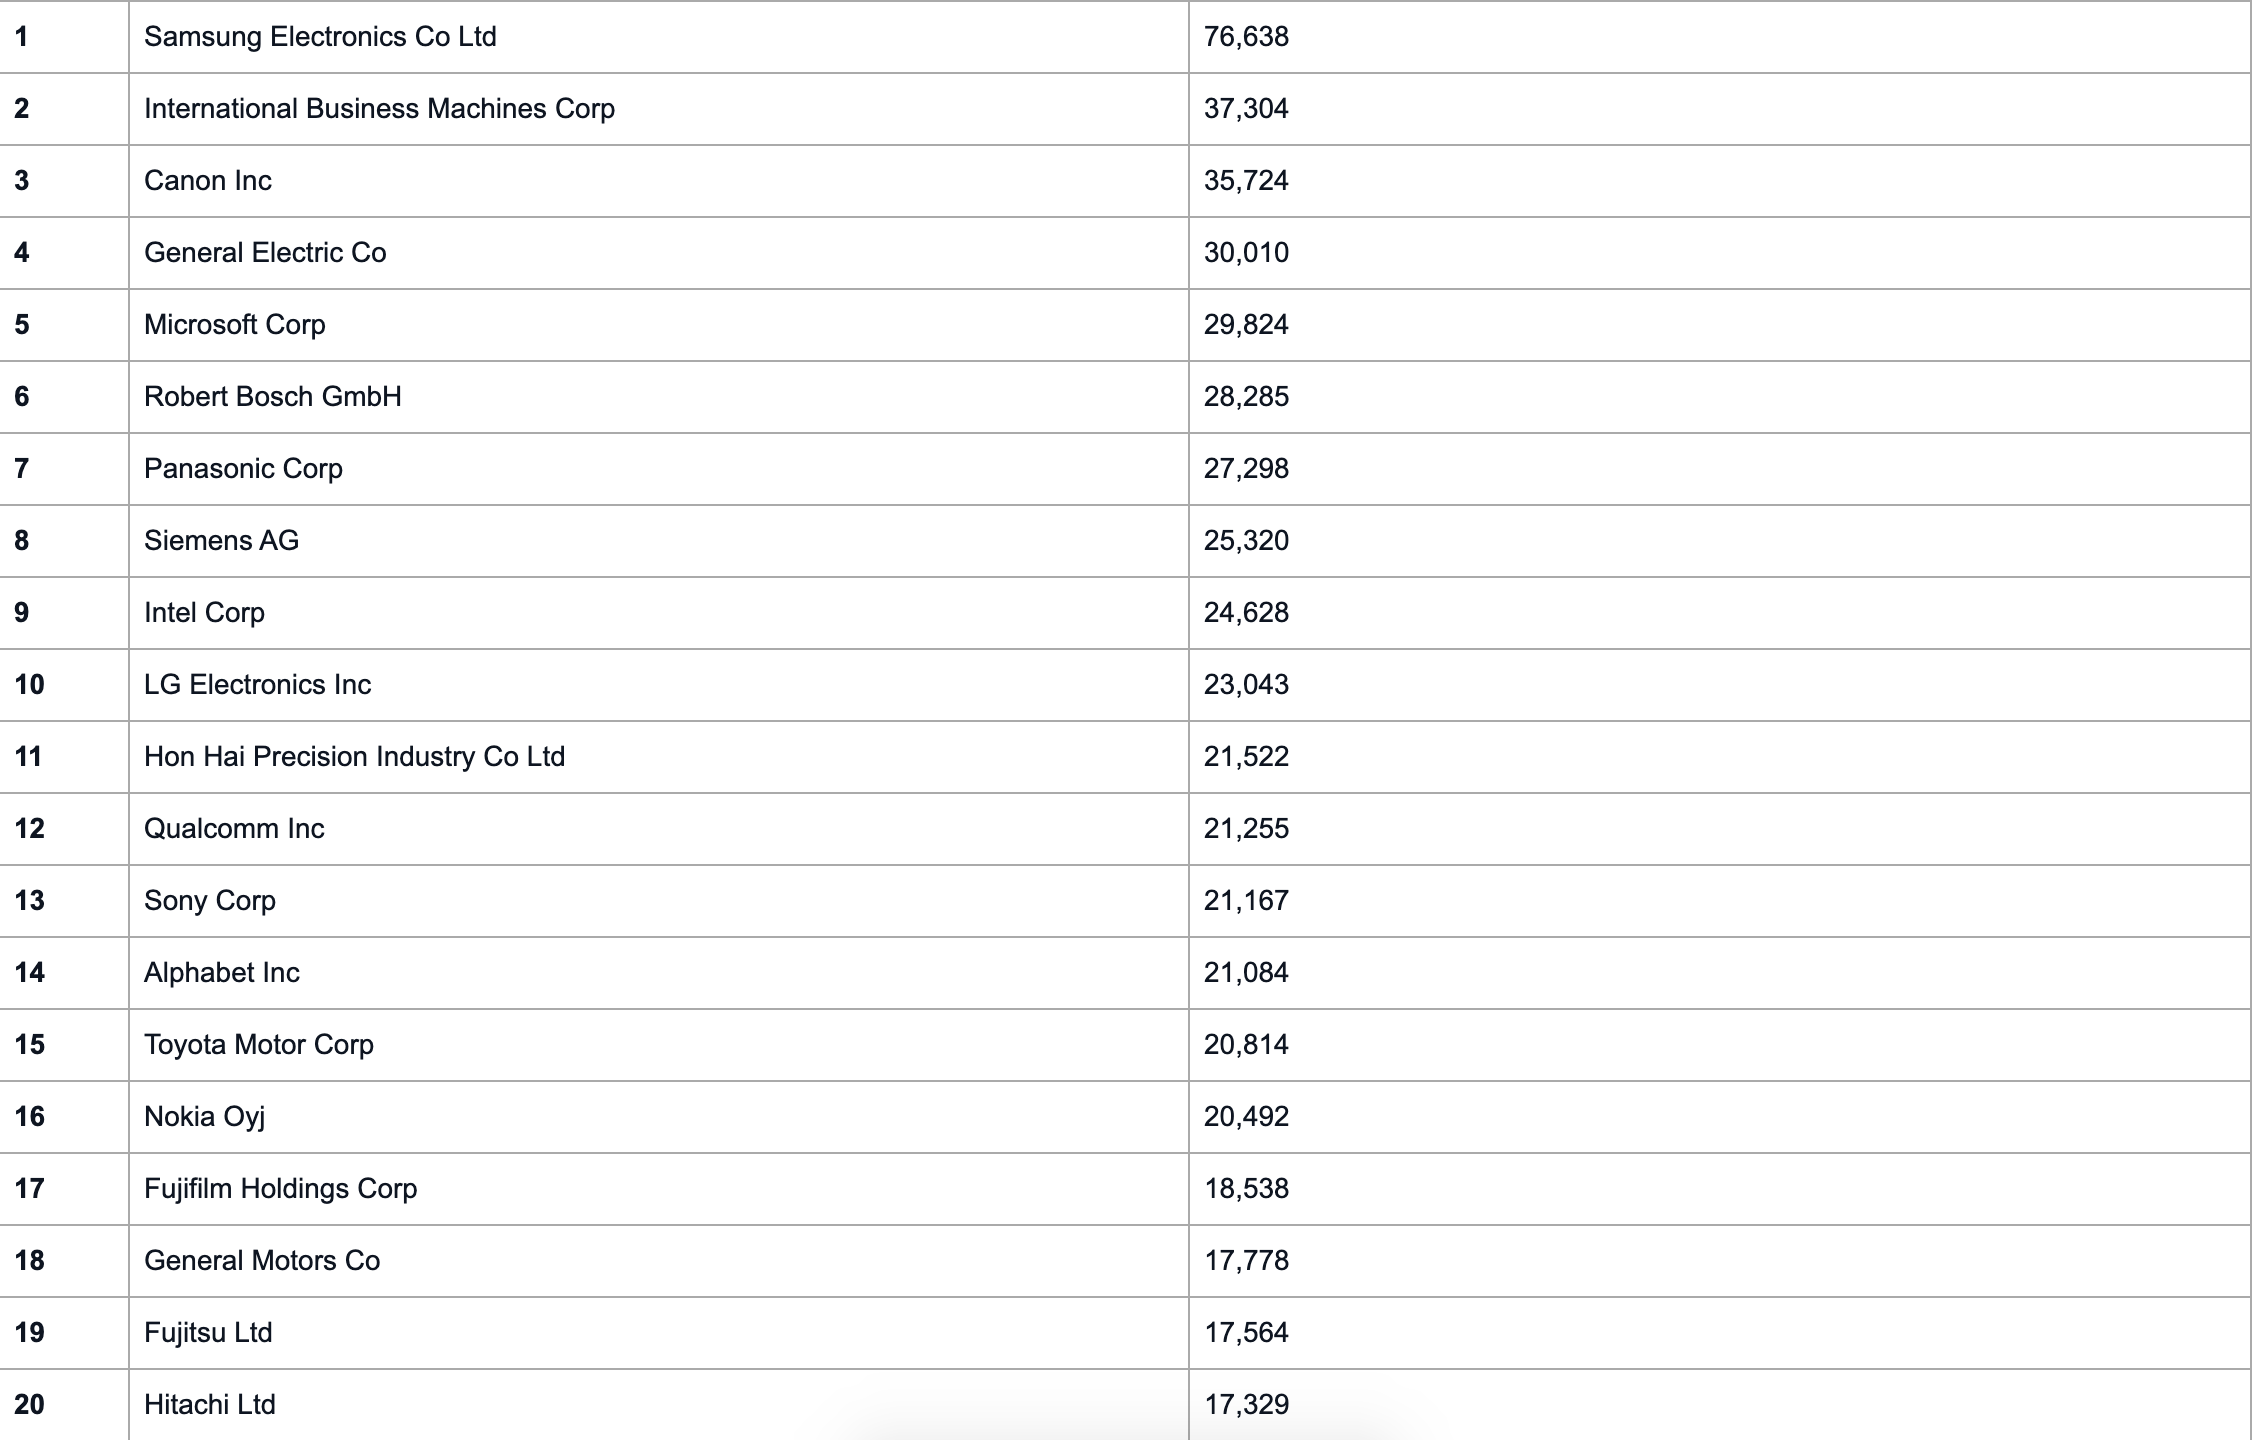Select the Robert Bosch GmbH cell
This screenshot has width=2252, height=1440.
point(273,397)
